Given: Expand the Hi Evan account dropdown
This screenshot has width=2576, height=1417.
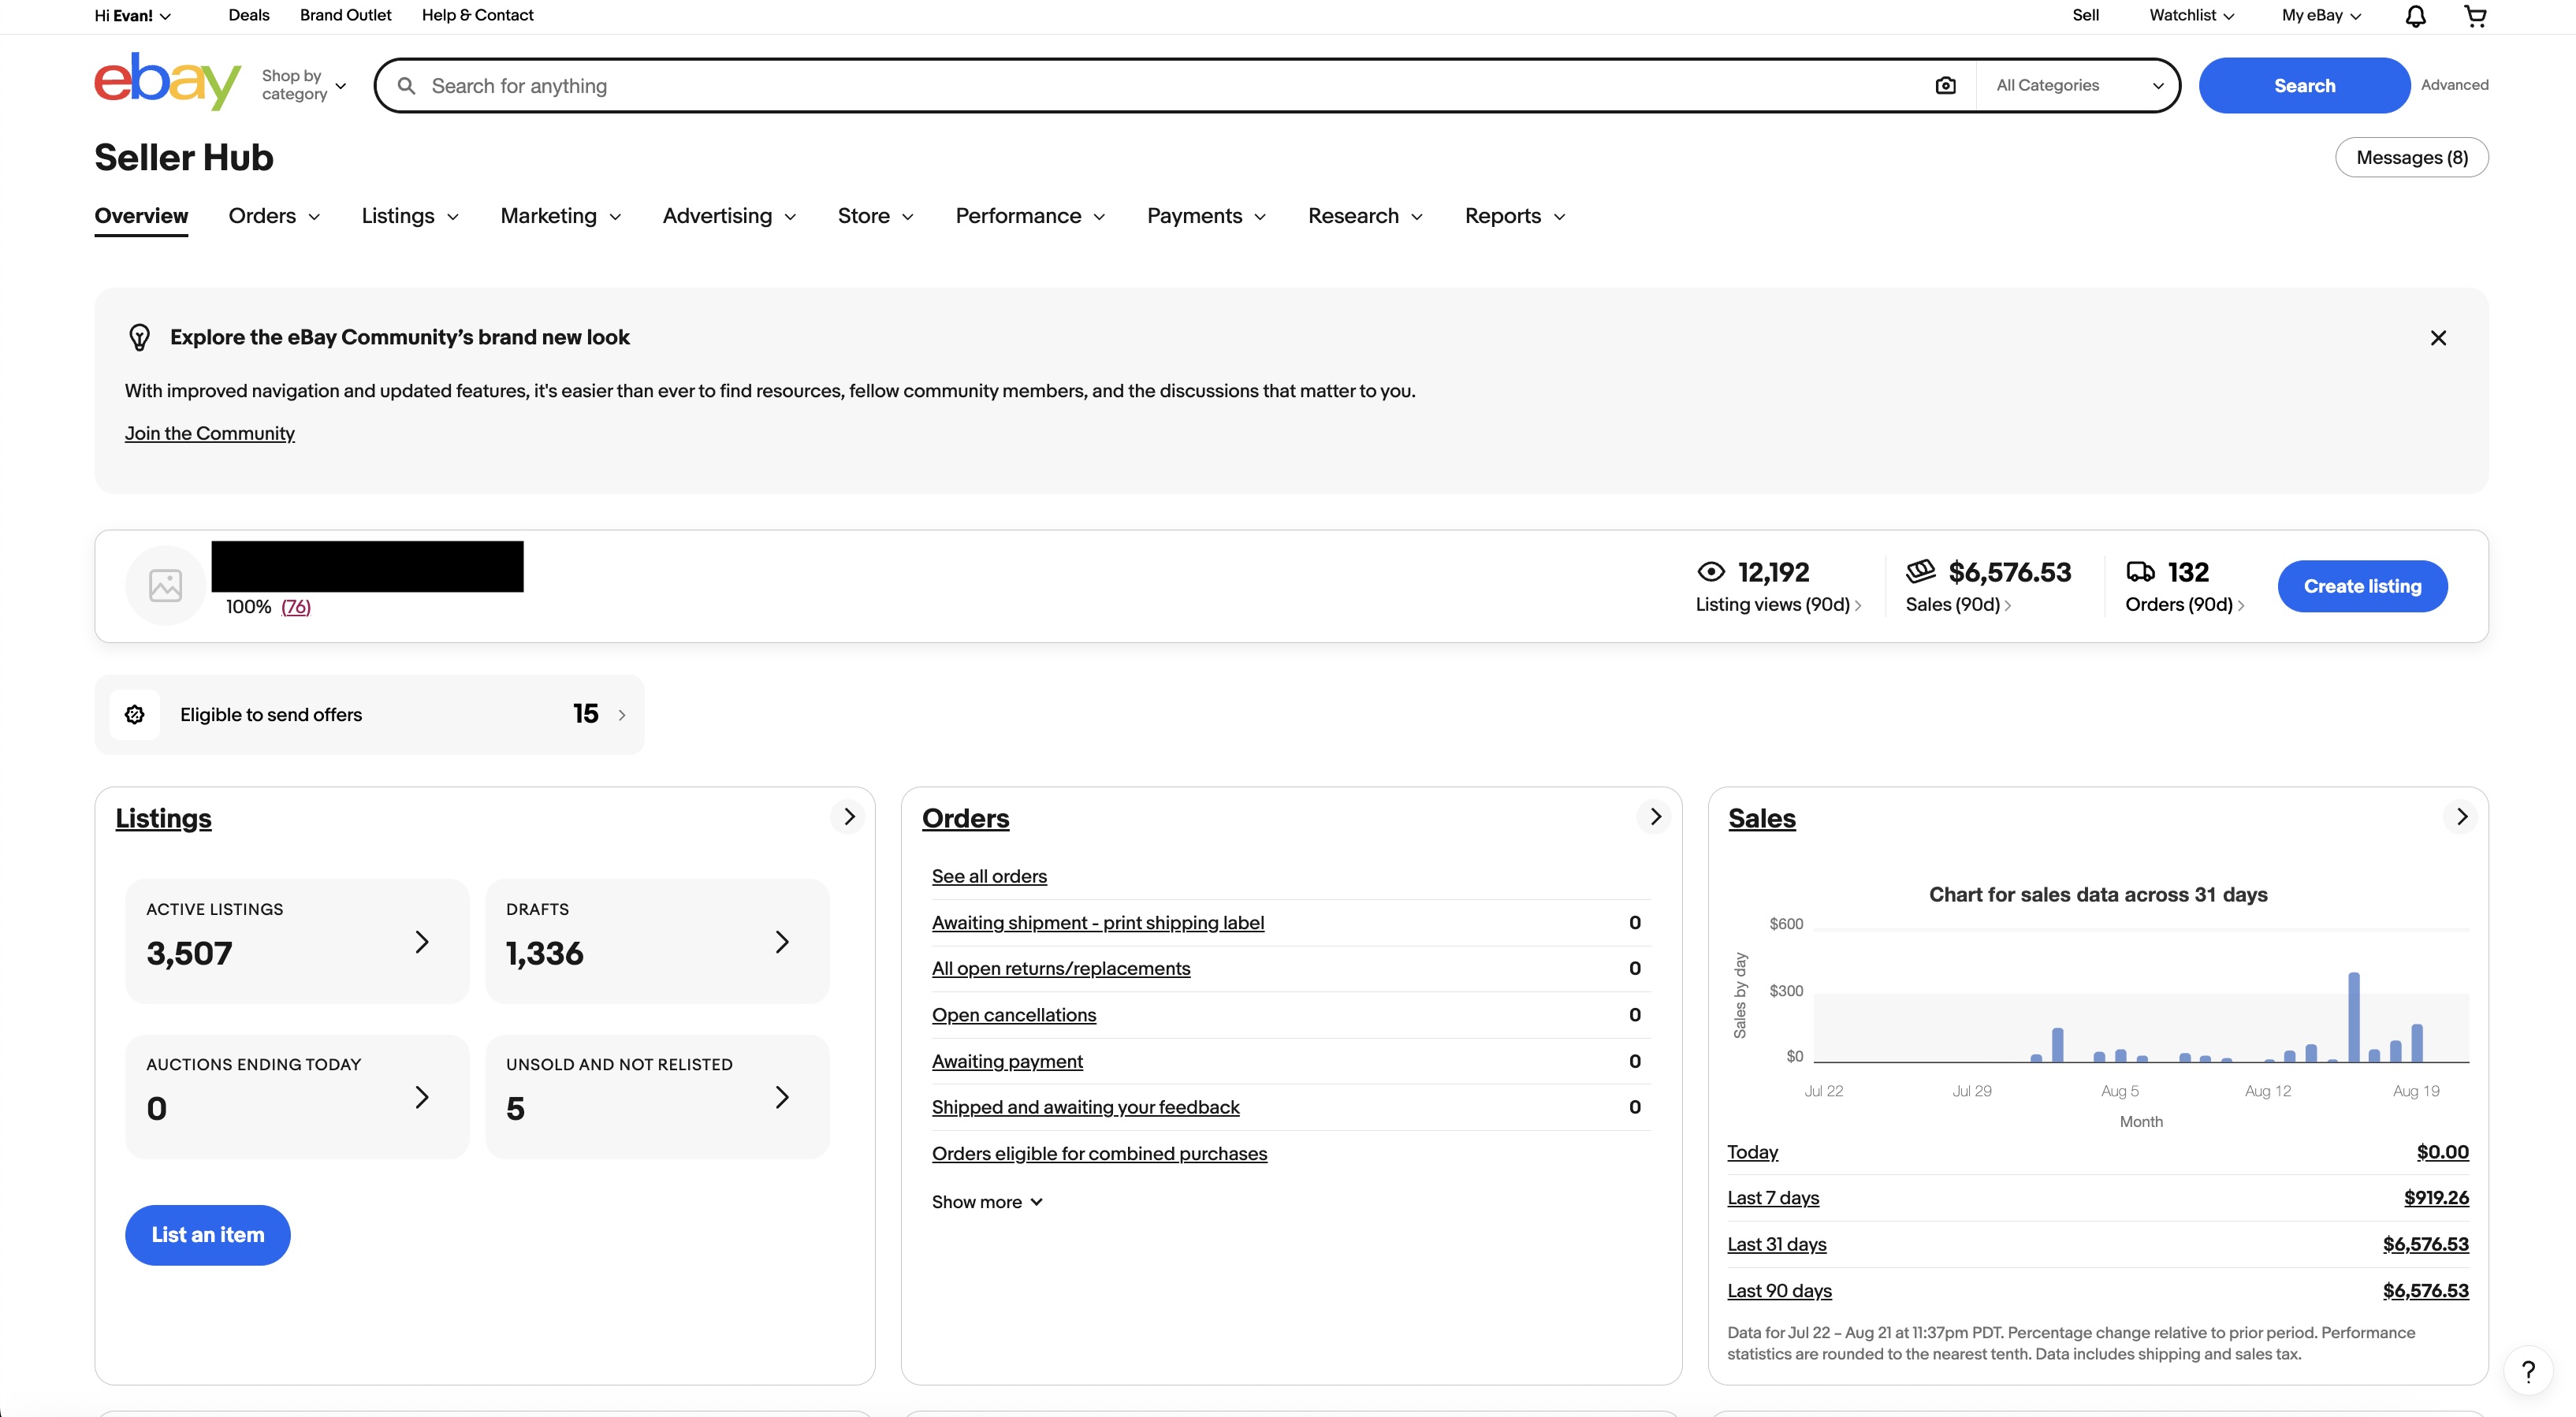Looking at the screenshot, I should (x=132, y=16).
